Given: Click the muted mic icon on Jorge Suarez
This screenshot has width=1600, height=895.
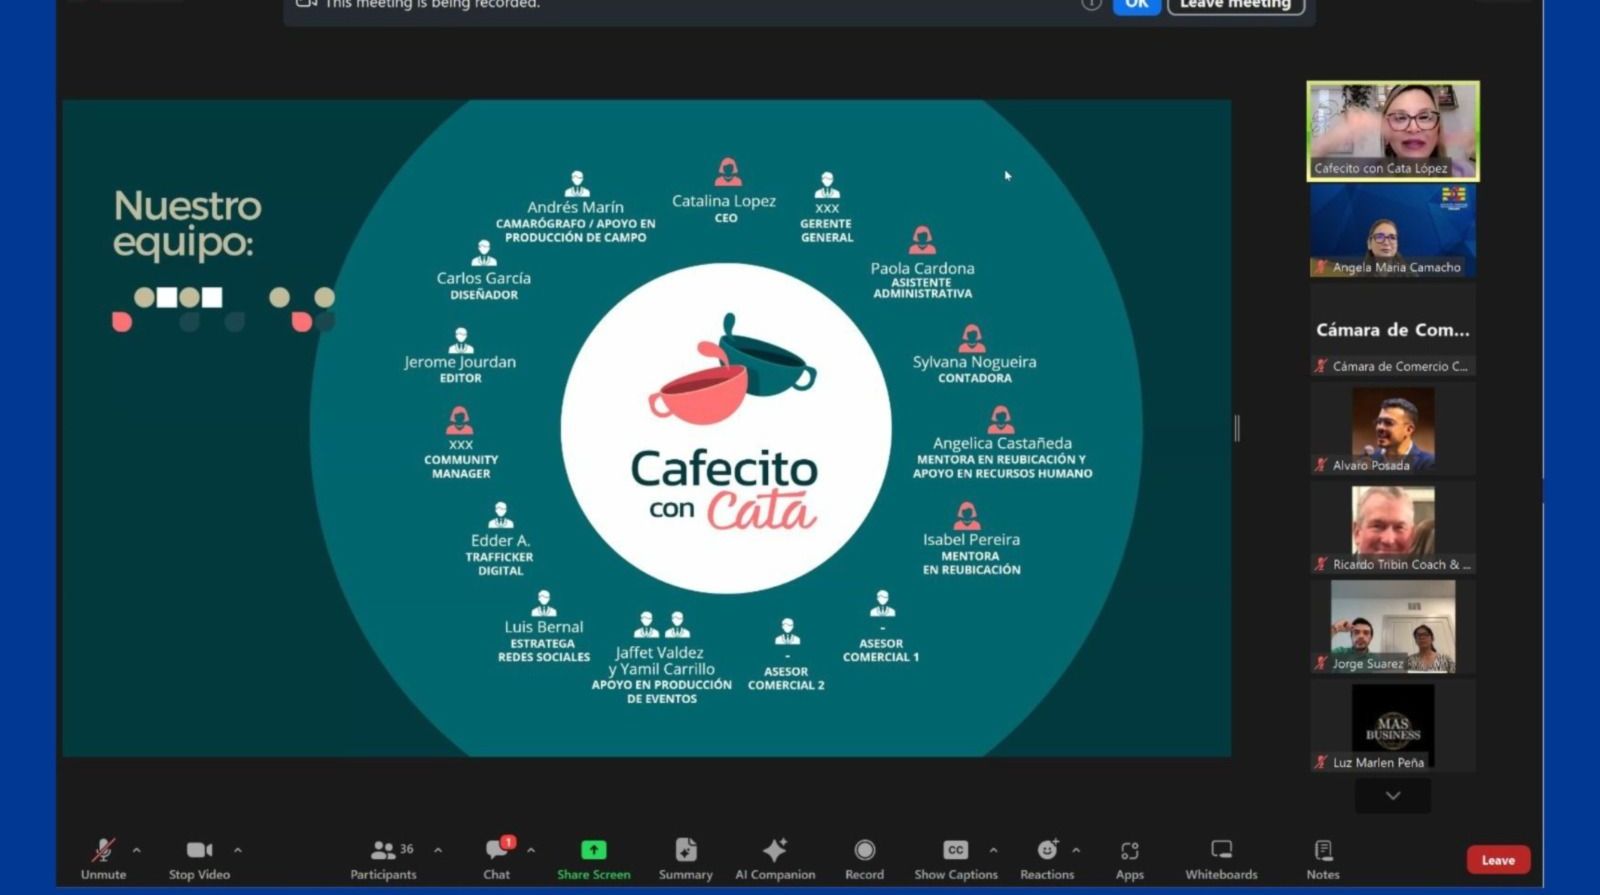Looking at the screenshot, I should coord(1321,663).
